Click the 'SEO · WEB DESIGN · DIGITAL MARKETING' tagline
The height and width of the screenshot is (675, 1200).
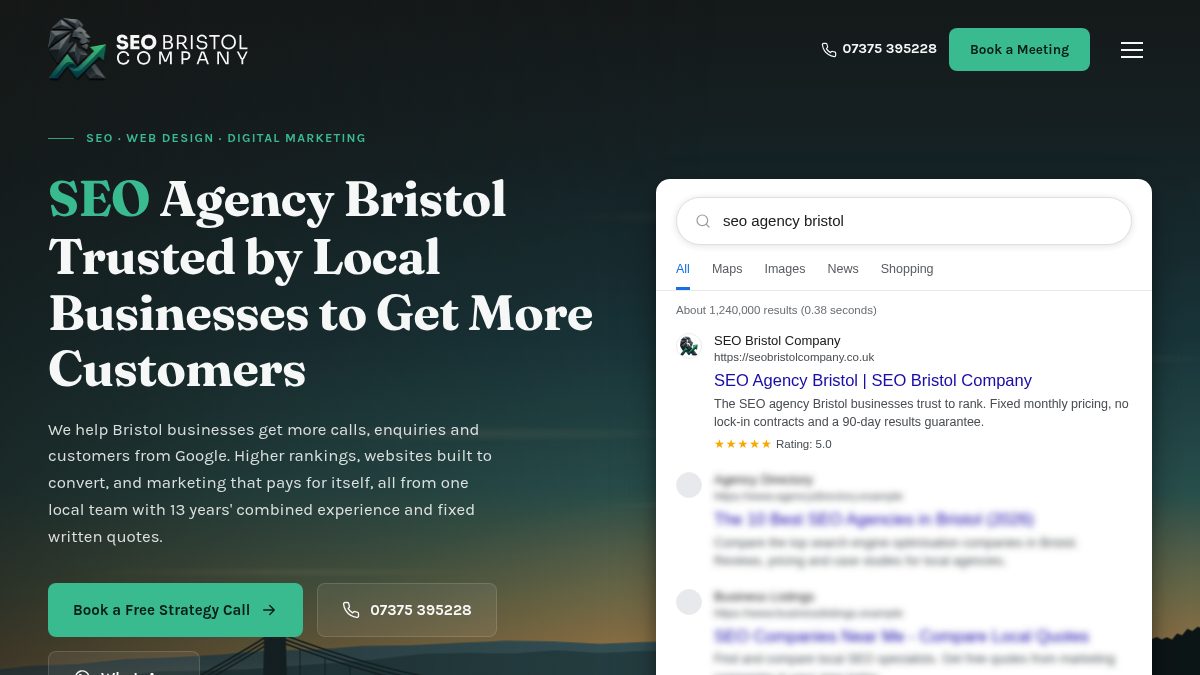[226, 138]
